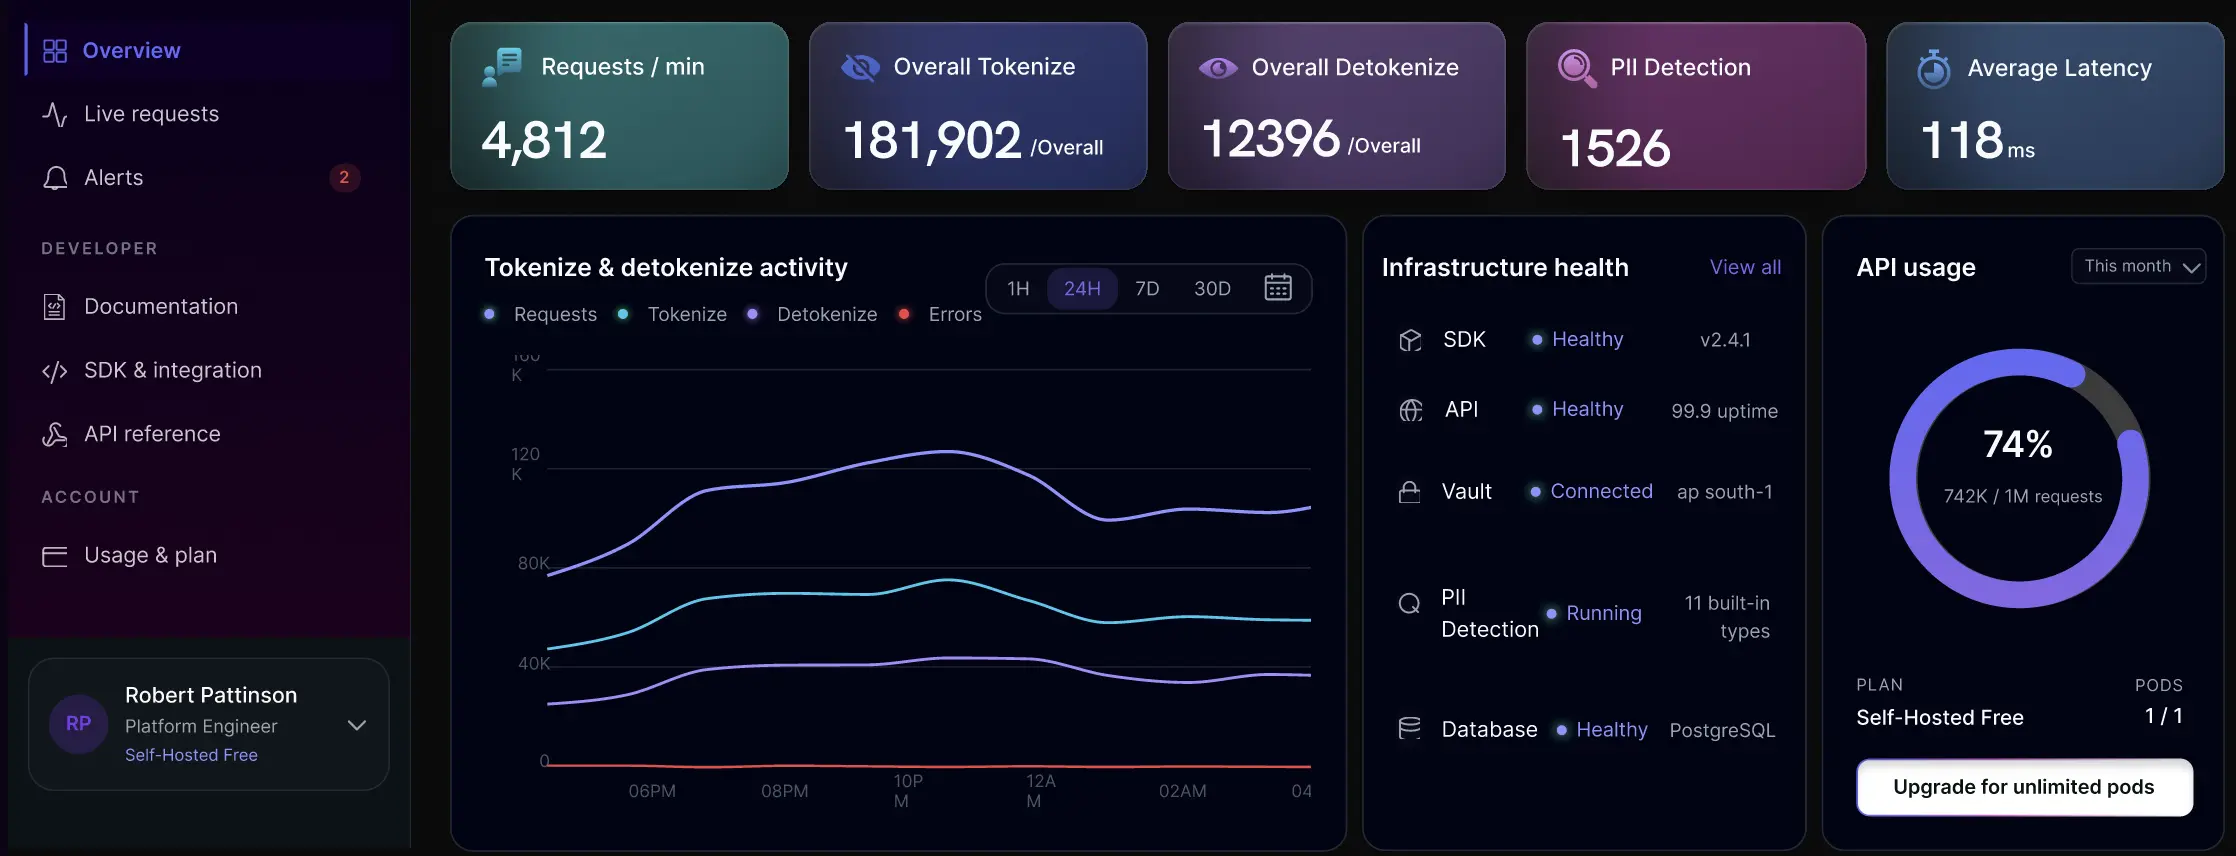Click the Overall Detokenize eye icon
The width and height of the screenshot is (2236, 856).
pyautogui.click(x=1218, y=68)
